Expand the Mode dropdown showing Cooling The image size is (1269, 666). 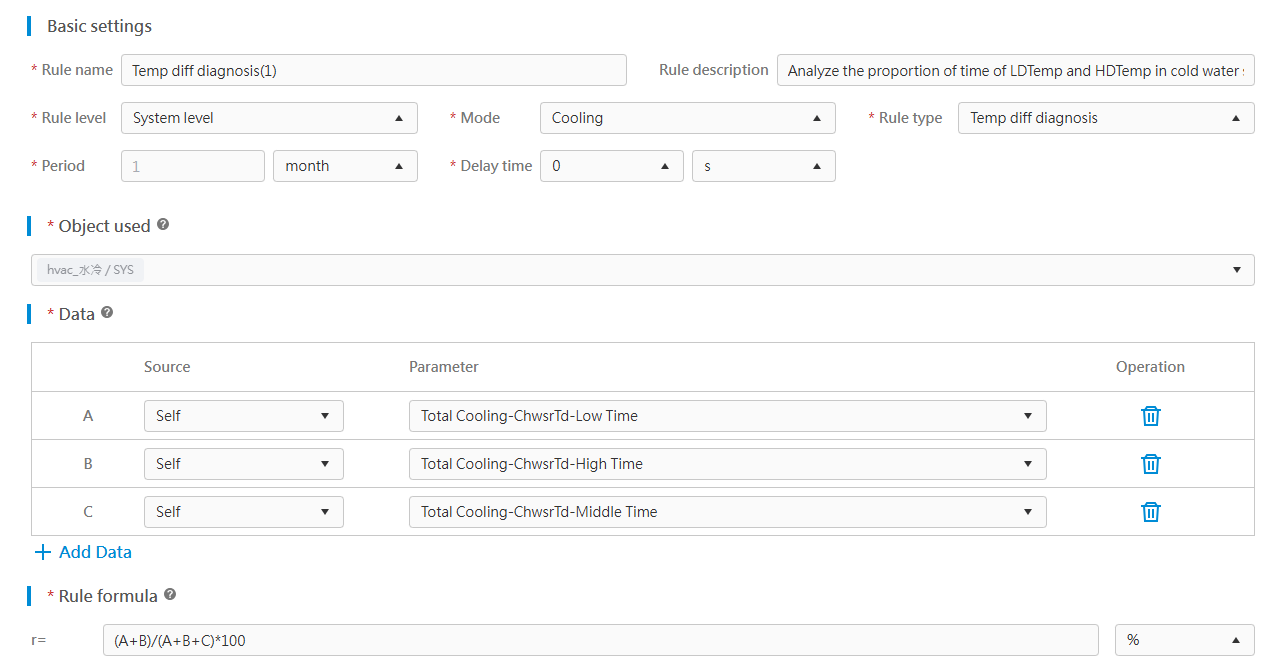[687, 118]
